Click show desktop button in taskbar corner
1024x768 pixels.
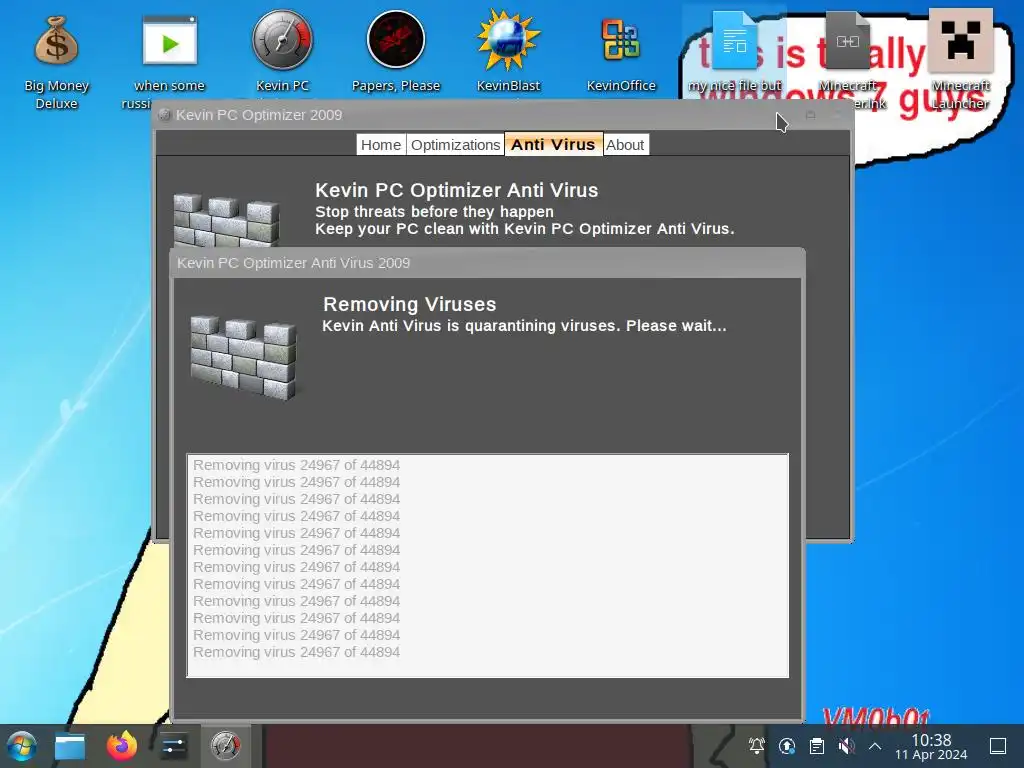tap(997, 746)
